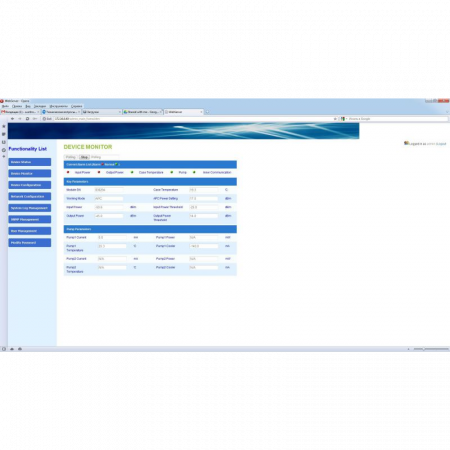Click inside the Google search box
Viewport: 450px width, 450px height.
tap(398, 119)
